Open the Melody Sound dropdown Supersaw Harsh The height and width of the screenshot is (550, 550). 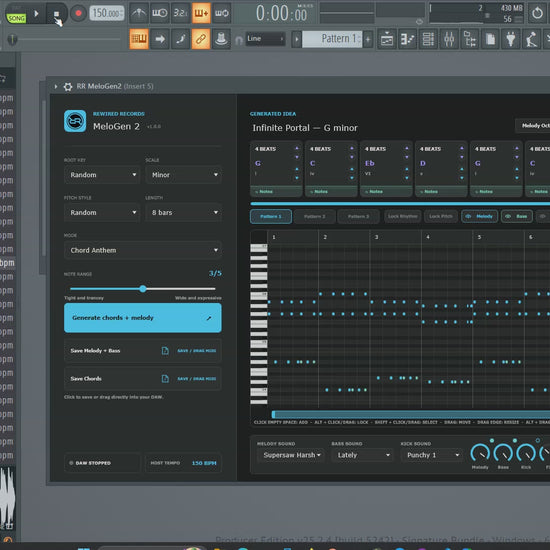[291, 455]
